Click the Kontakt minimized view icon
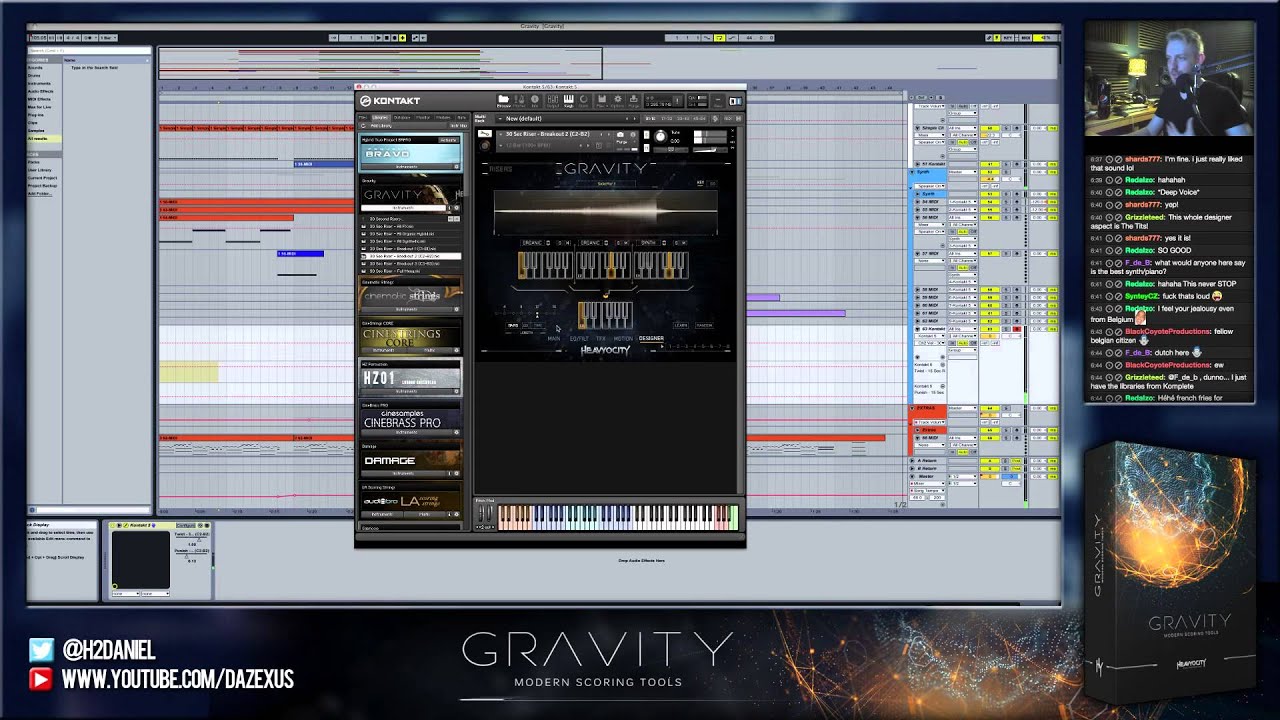Image resolution: width=1280 pixels, height=720 pixels. tap(718, 100)
